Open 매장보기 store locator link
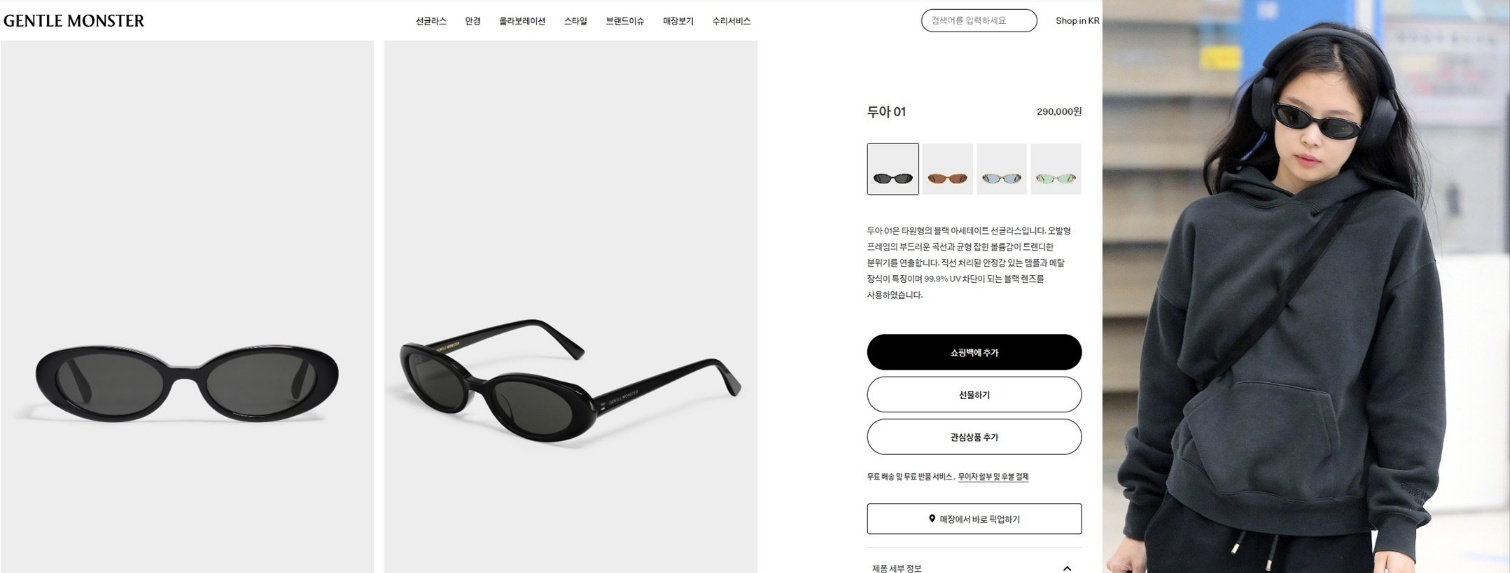Viewport: 1510px width, 573px height. pos(678,21)
